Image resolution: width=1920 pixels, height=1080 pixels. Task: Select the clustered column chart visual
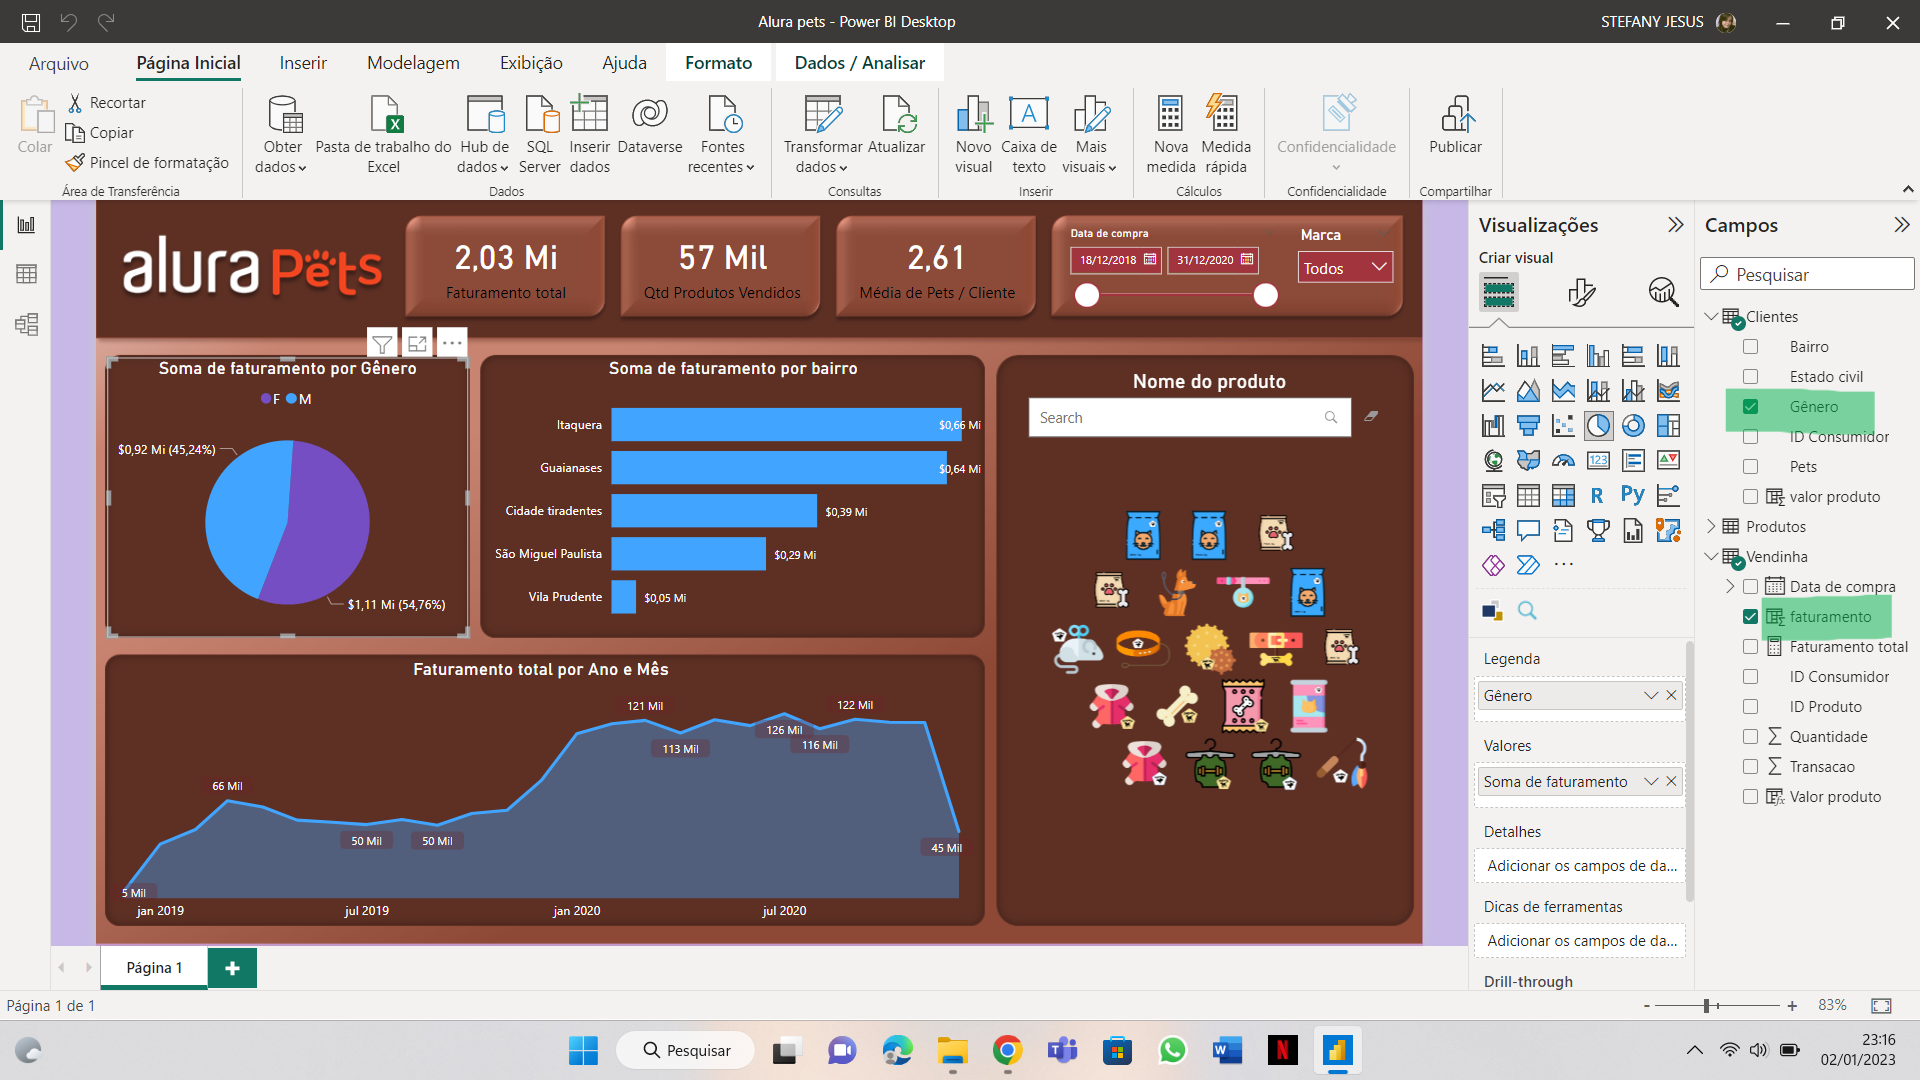[1598, 356]
